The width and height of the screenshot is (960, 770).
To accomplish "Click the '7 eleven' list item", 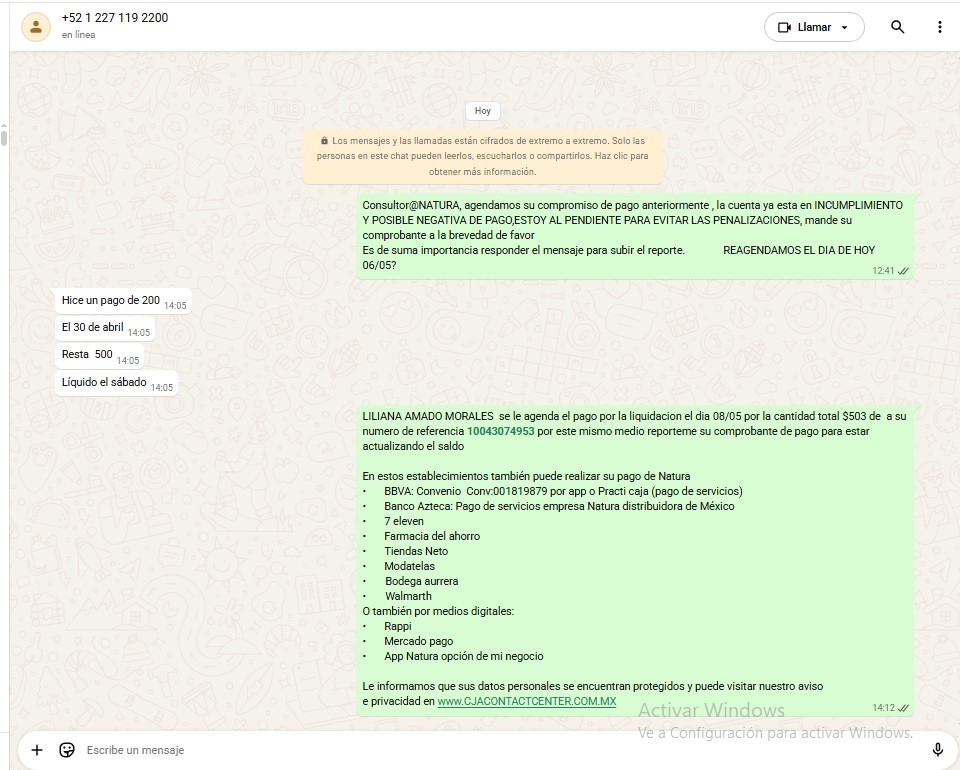I will click(403, 521).
